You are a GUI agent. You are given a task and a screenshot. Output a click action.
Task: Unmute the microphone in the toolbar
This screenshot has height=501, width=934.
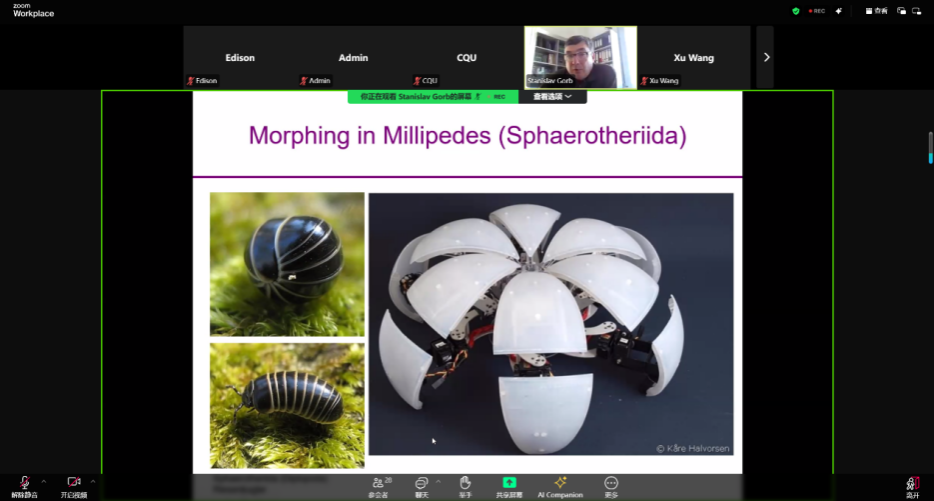pos(25,484)
